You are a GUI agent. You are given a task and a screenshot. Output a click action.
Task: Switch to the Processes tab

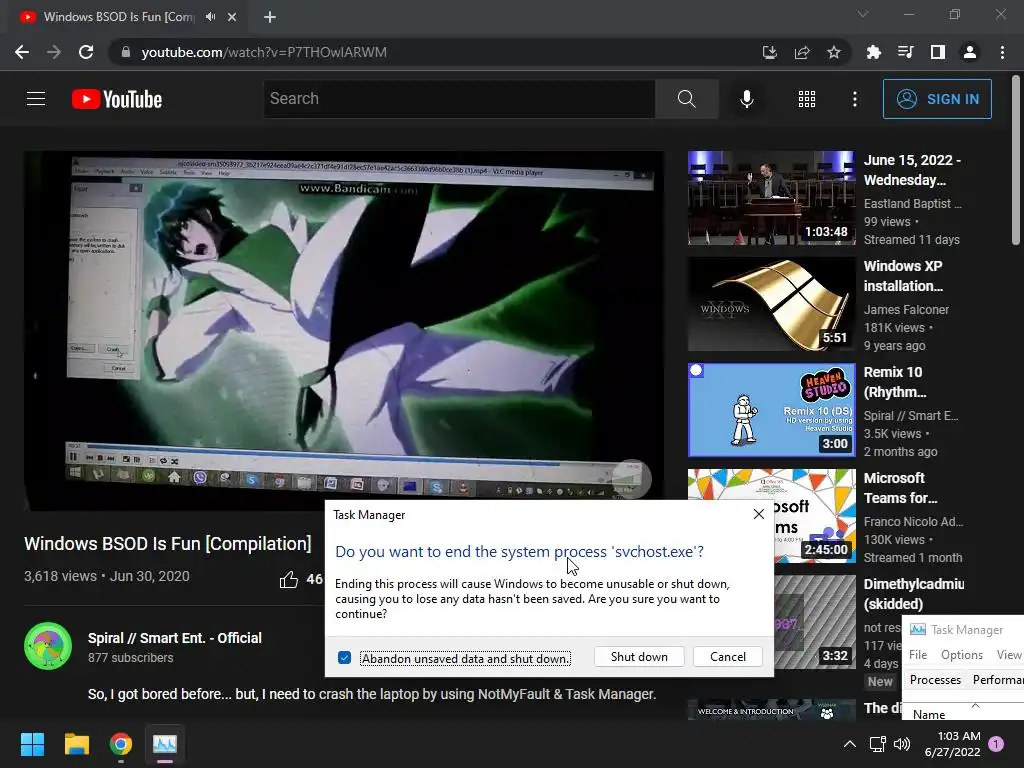click(935, 680)
